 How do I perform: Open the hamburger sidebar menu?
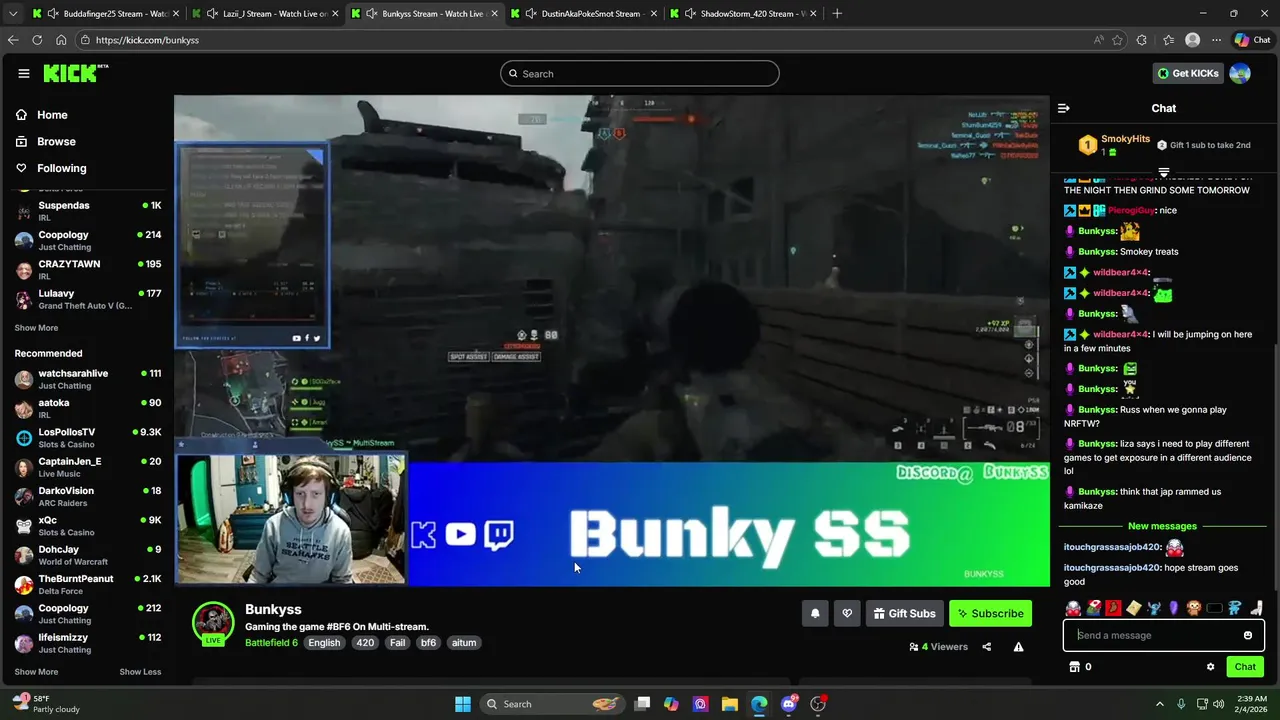coord(24,73)
